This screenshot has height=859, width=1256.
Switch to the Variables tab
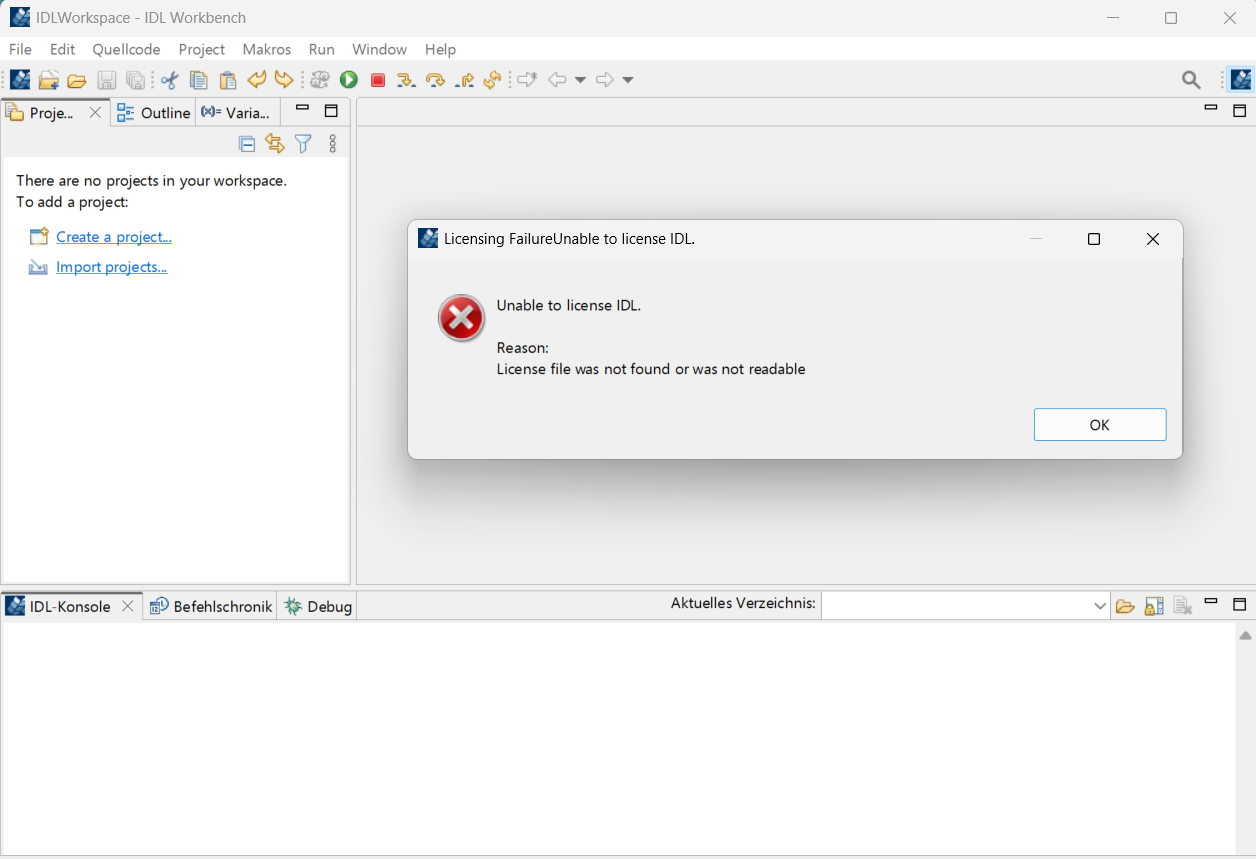tap(235, 113)
